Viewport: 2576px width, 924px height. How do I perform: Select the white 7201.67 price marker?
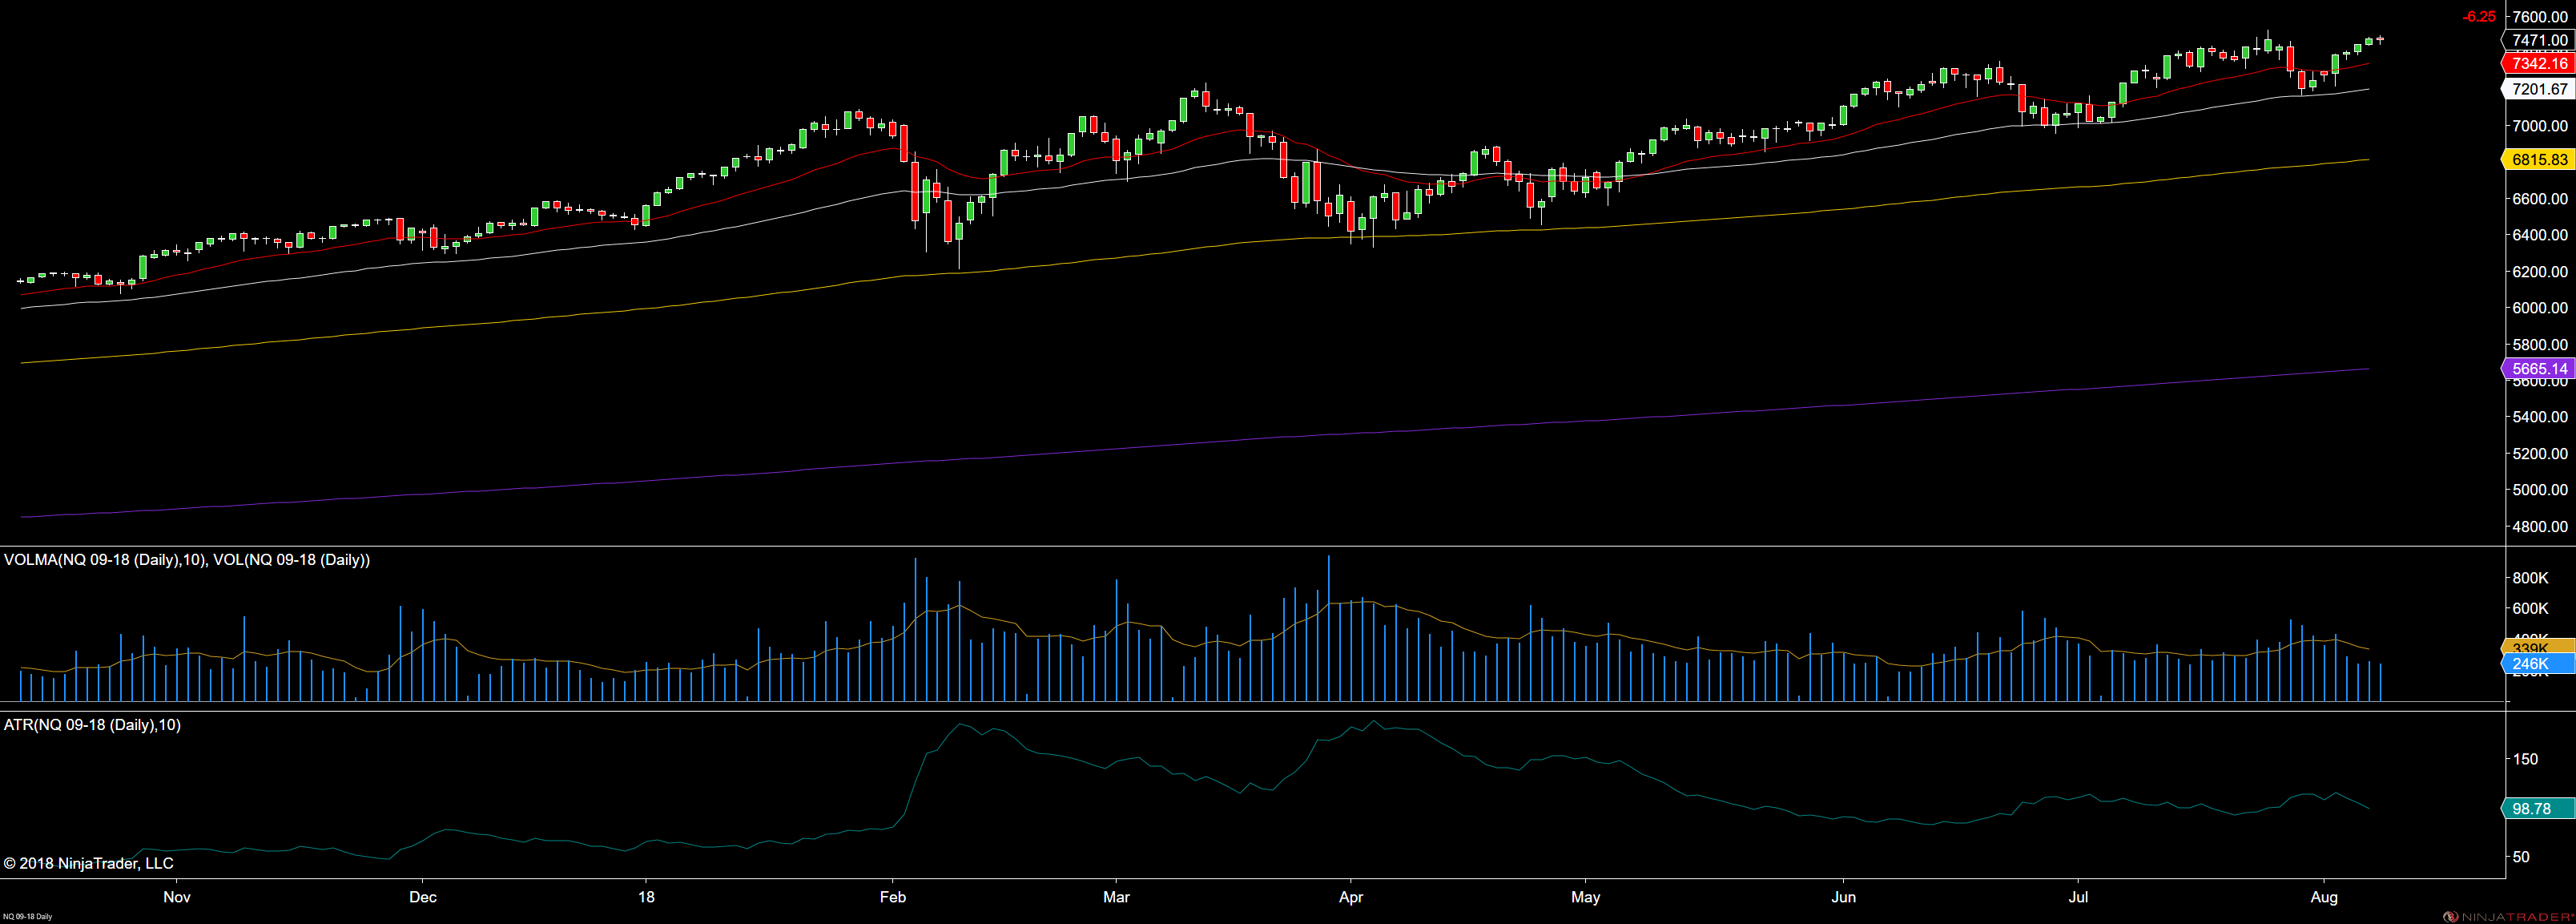pos(2539,89)
